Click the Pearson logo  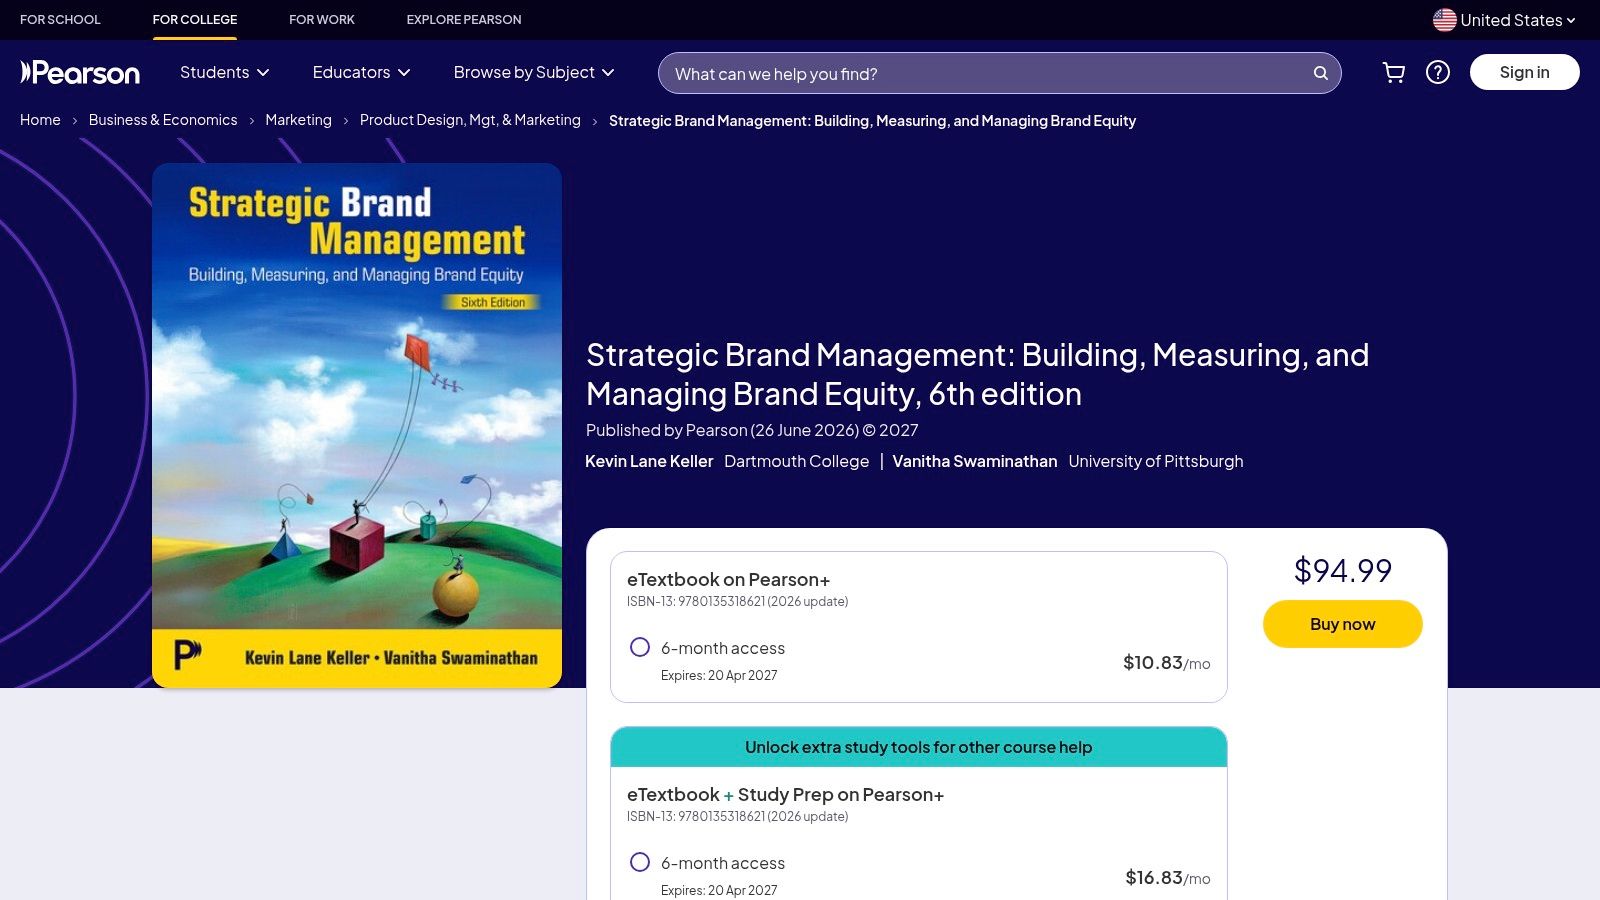tap(80, 73)
